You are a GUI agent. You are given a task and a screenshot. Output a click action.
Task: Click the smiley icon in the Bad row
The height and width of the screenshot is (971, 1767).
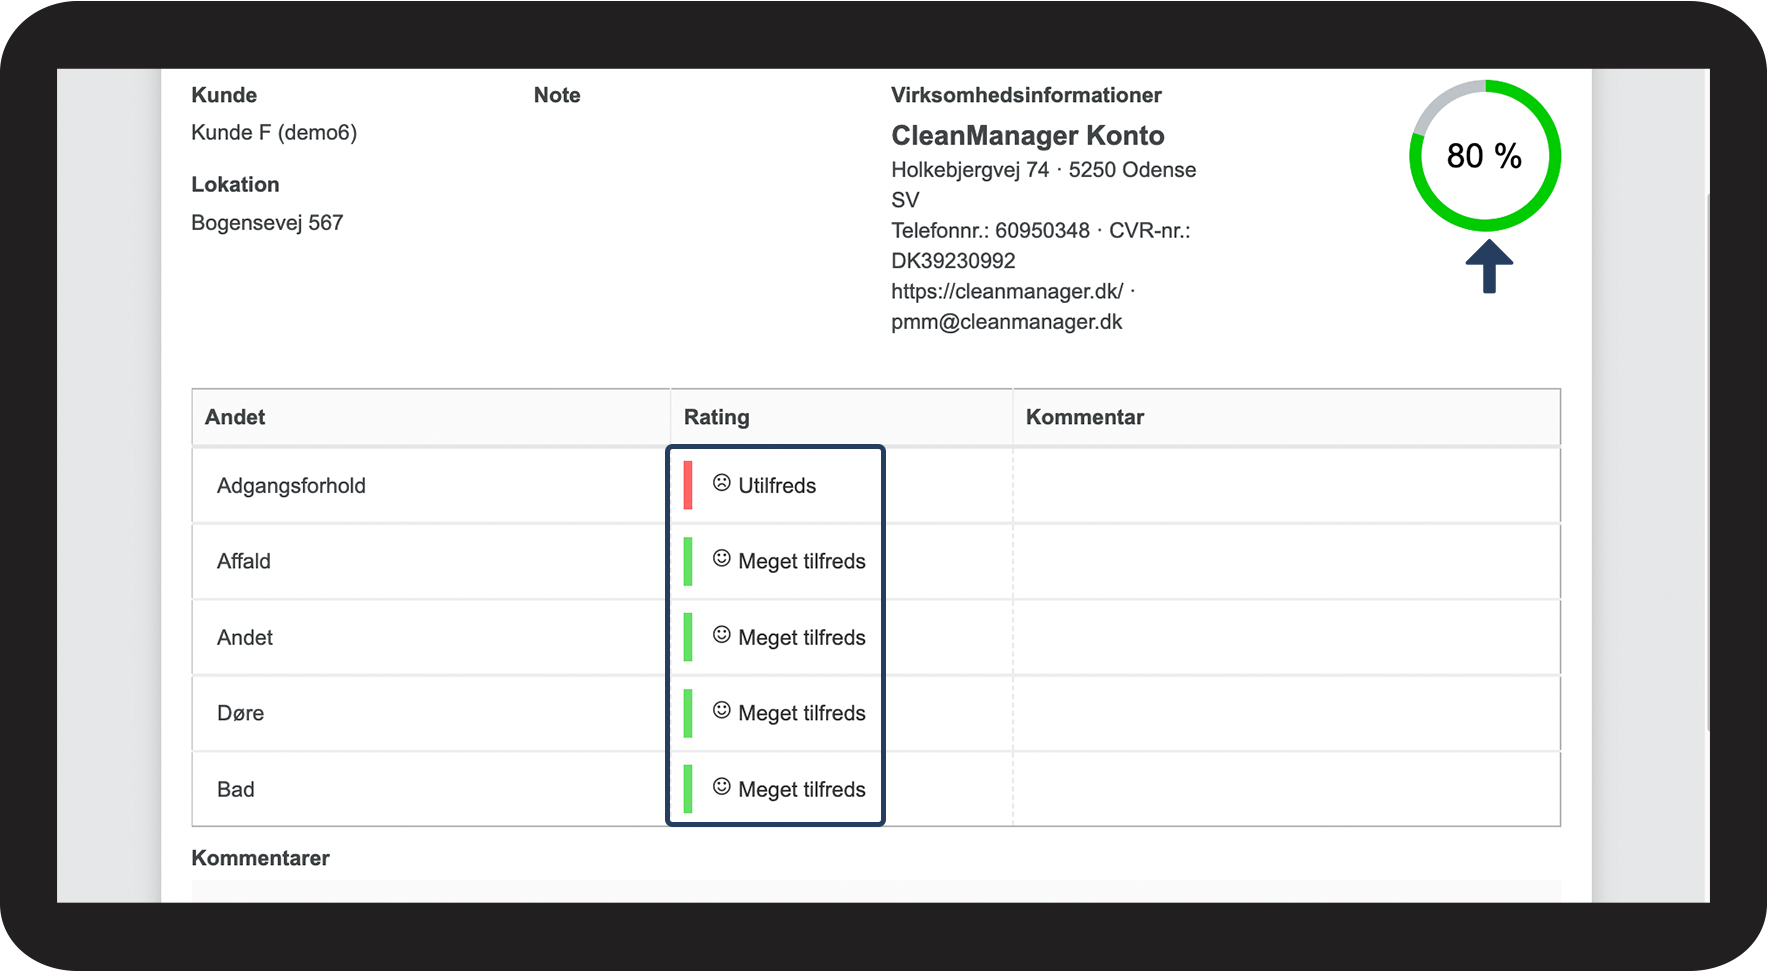(721, 787)
